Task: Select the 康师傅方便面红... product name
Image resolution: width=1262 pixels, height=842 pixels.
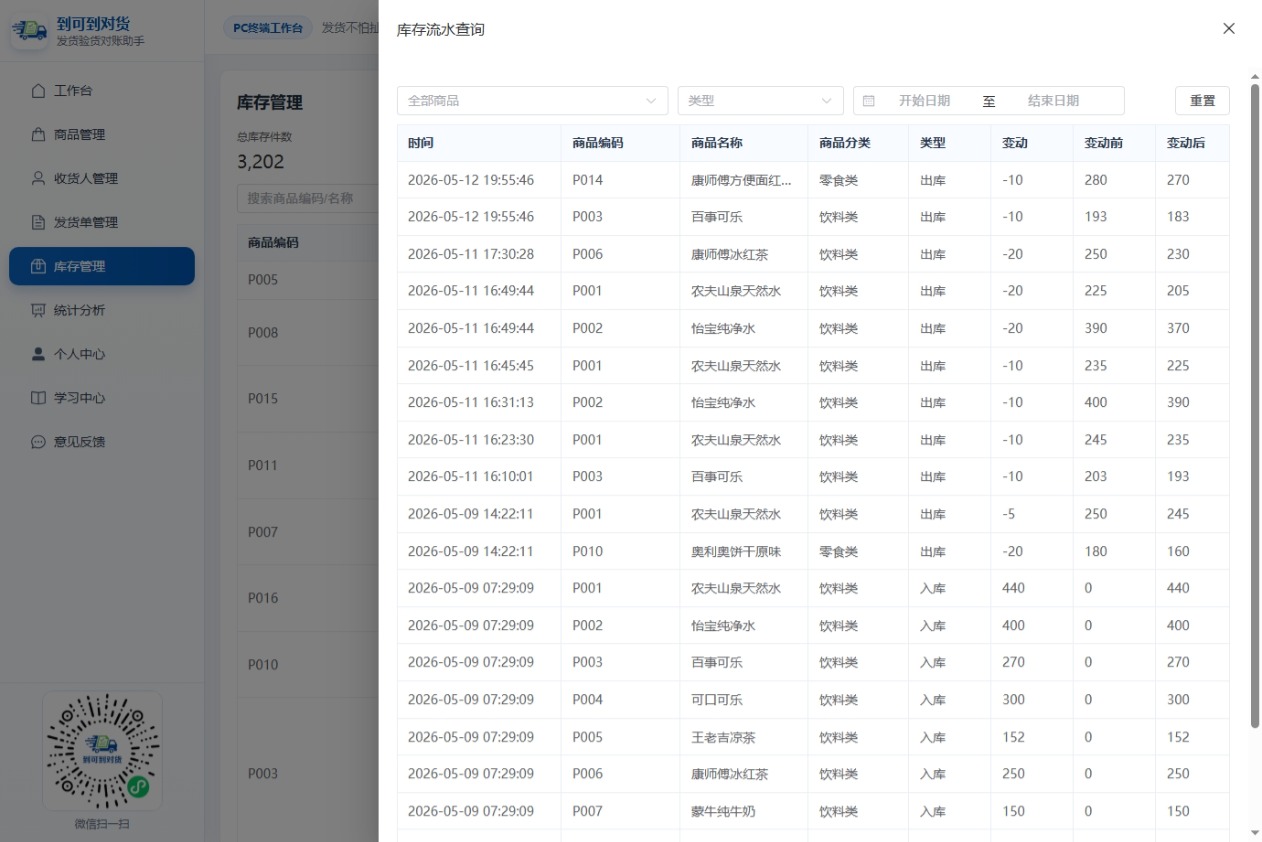Action: click(x=742, y=180)
